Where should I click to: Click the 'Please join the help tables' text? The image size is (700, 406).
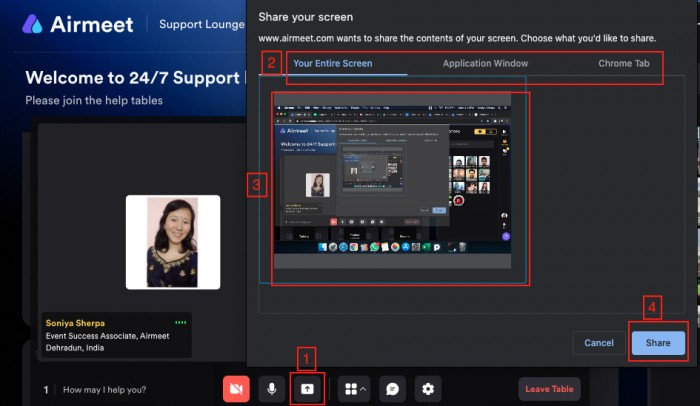[x=94, y=100]
